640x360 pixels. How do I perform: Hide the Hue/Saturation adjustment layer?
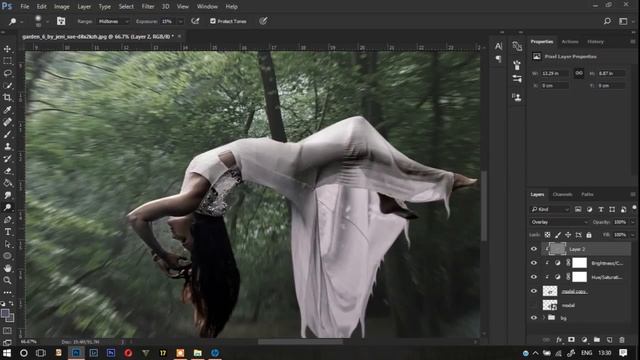[534, 277]
